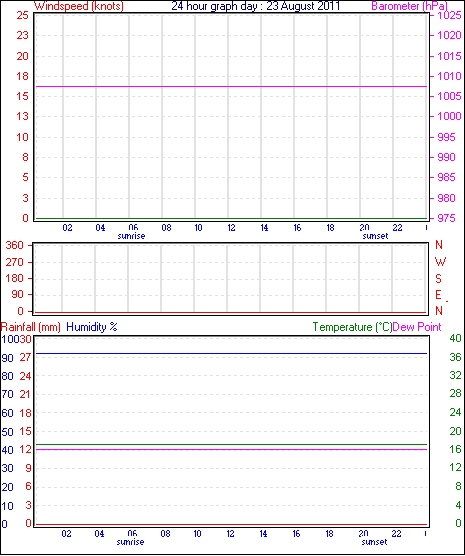
Task: Click the 1025 hPa axis value
Action: point(450,15)
